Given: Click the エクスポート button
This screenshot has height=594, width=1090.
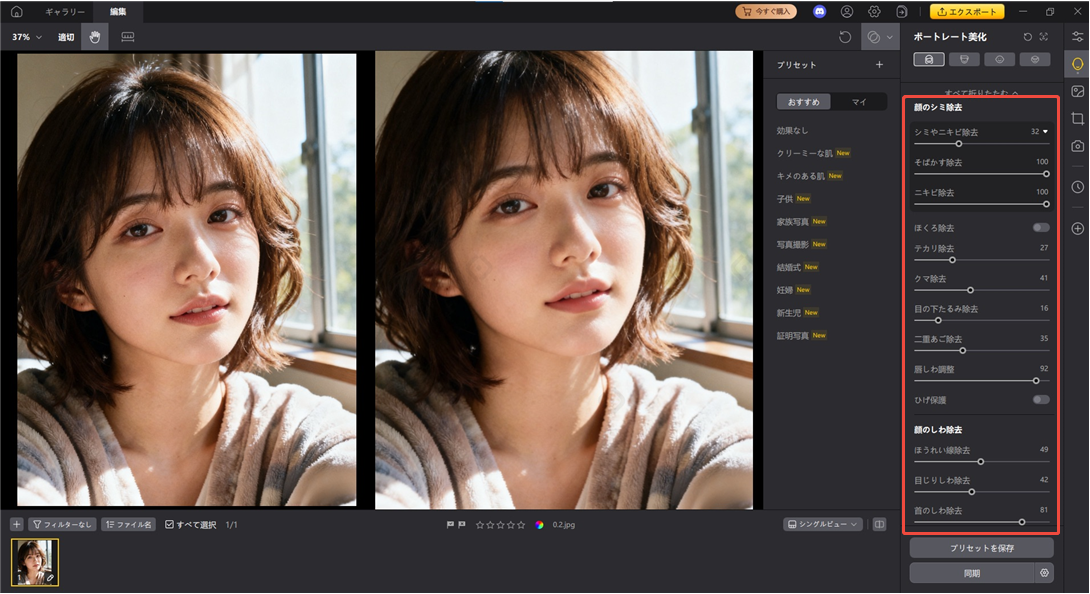Looking at the screenshot, I should (x=967, y=12).
